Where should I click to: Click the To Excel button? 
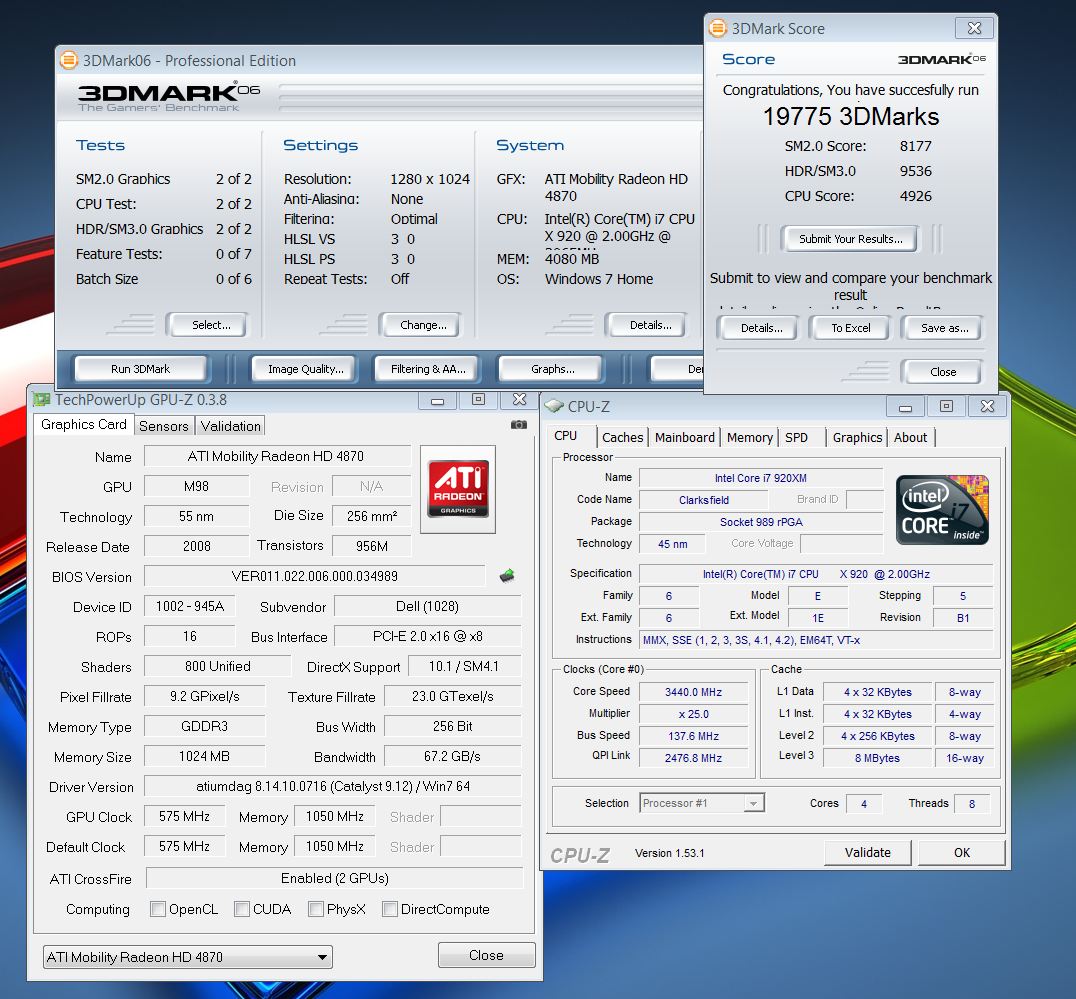(850, 328)
